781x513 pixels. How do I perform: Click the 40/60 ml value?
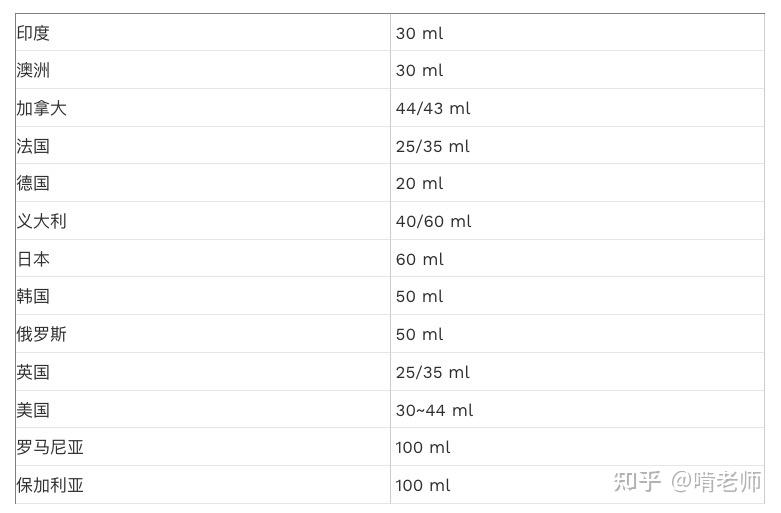coord(432,221)
